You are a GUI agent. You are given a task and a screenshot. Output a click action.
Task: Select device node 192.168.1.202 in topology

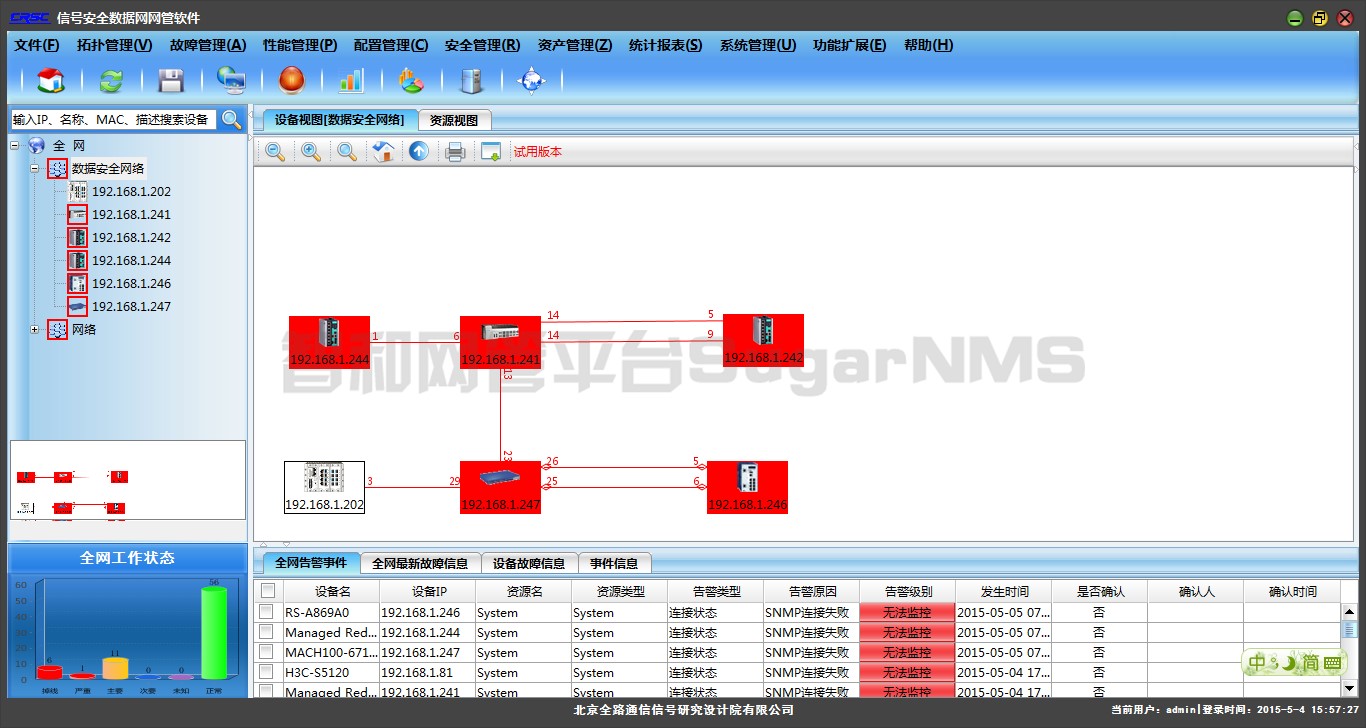coord(324,487)
